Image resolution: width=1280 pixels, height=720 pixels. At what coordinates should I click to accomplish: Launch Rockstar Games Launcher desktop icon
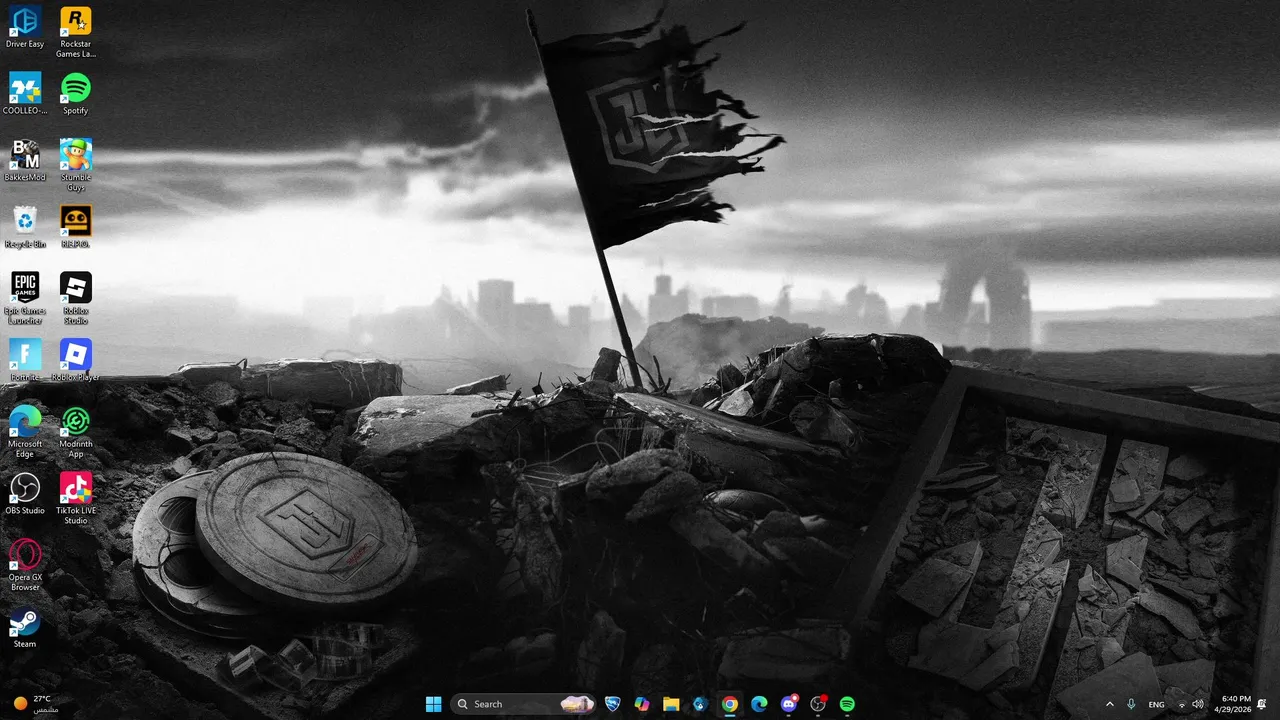[75, 32]
